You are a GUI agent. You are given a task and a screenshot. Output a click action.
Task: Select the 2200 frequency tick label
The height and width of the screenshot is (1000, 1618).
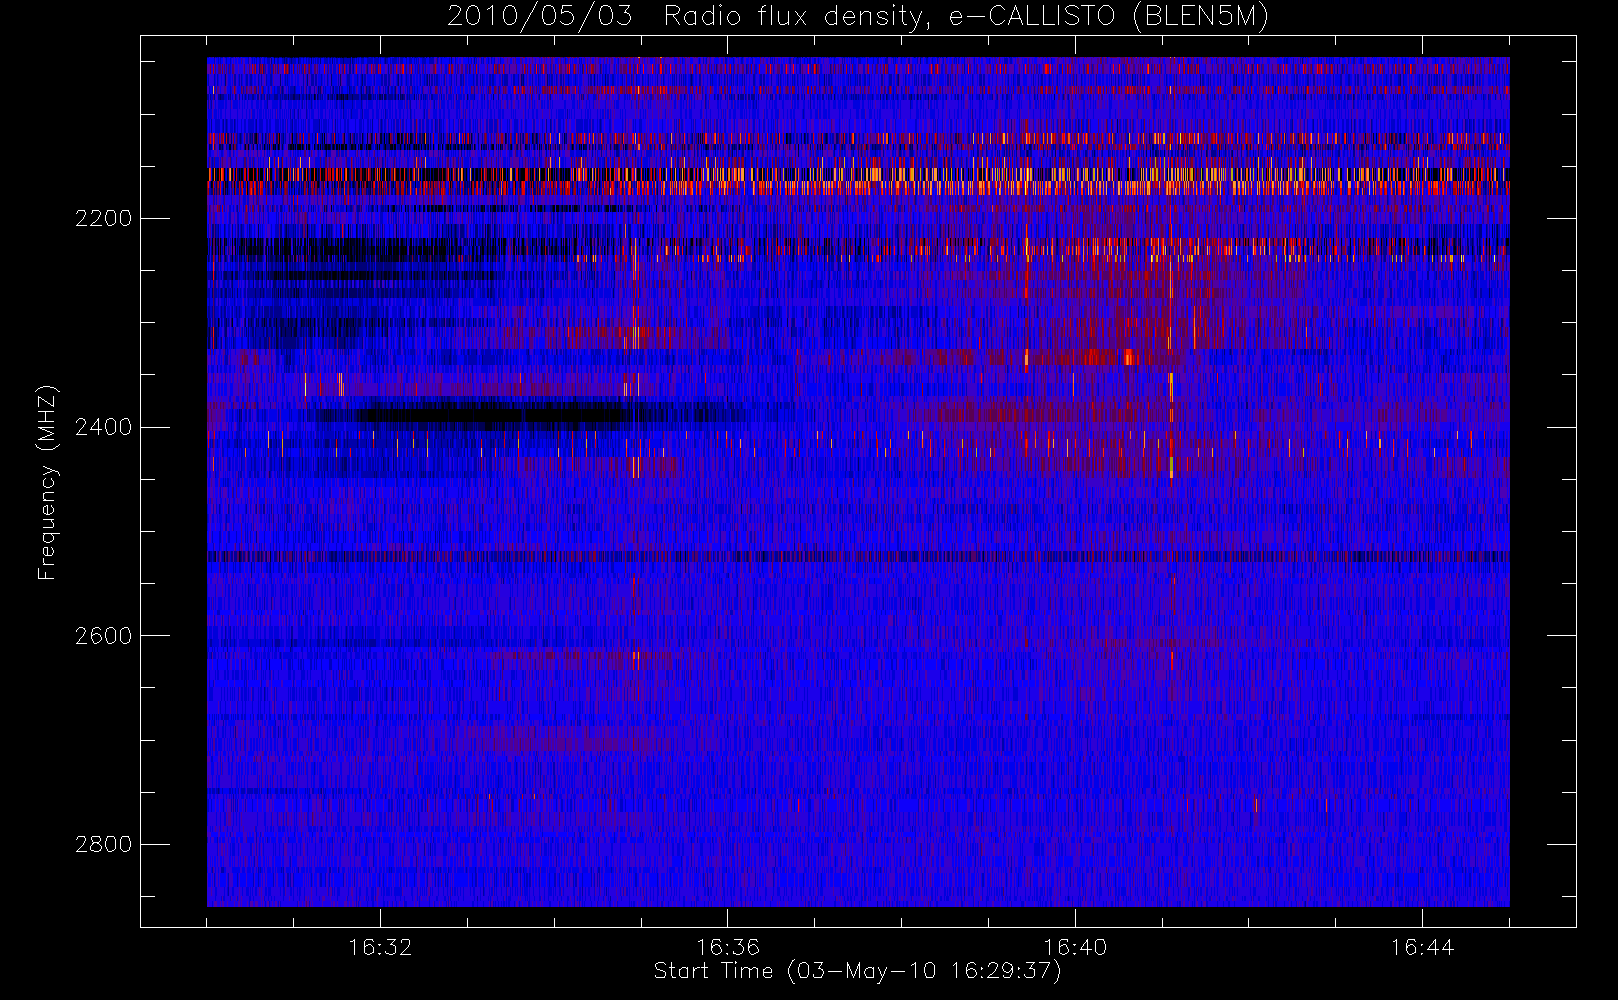coord(103,219)
